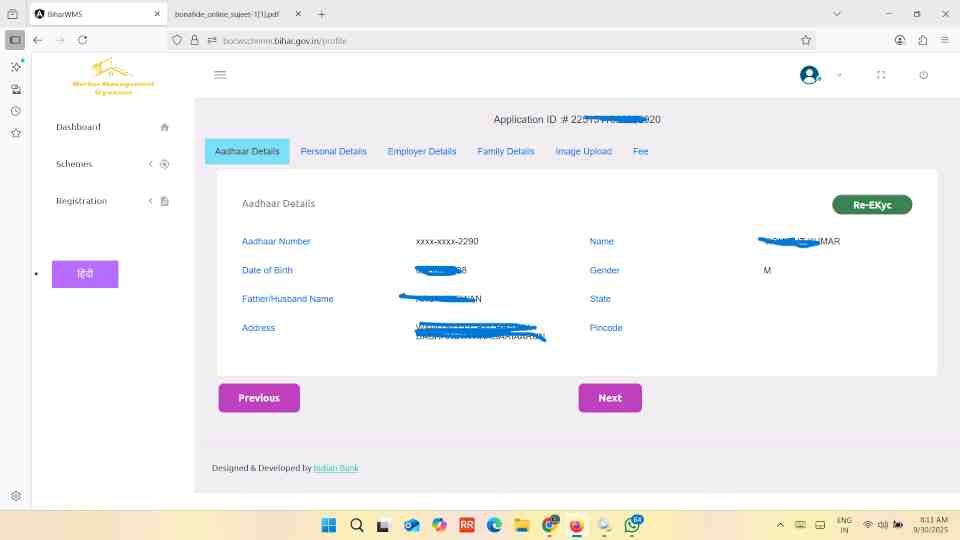The height and width of the screenshot is (540, 960).
Task: Bookmark this page with star icon
Action: click(806, 40)
